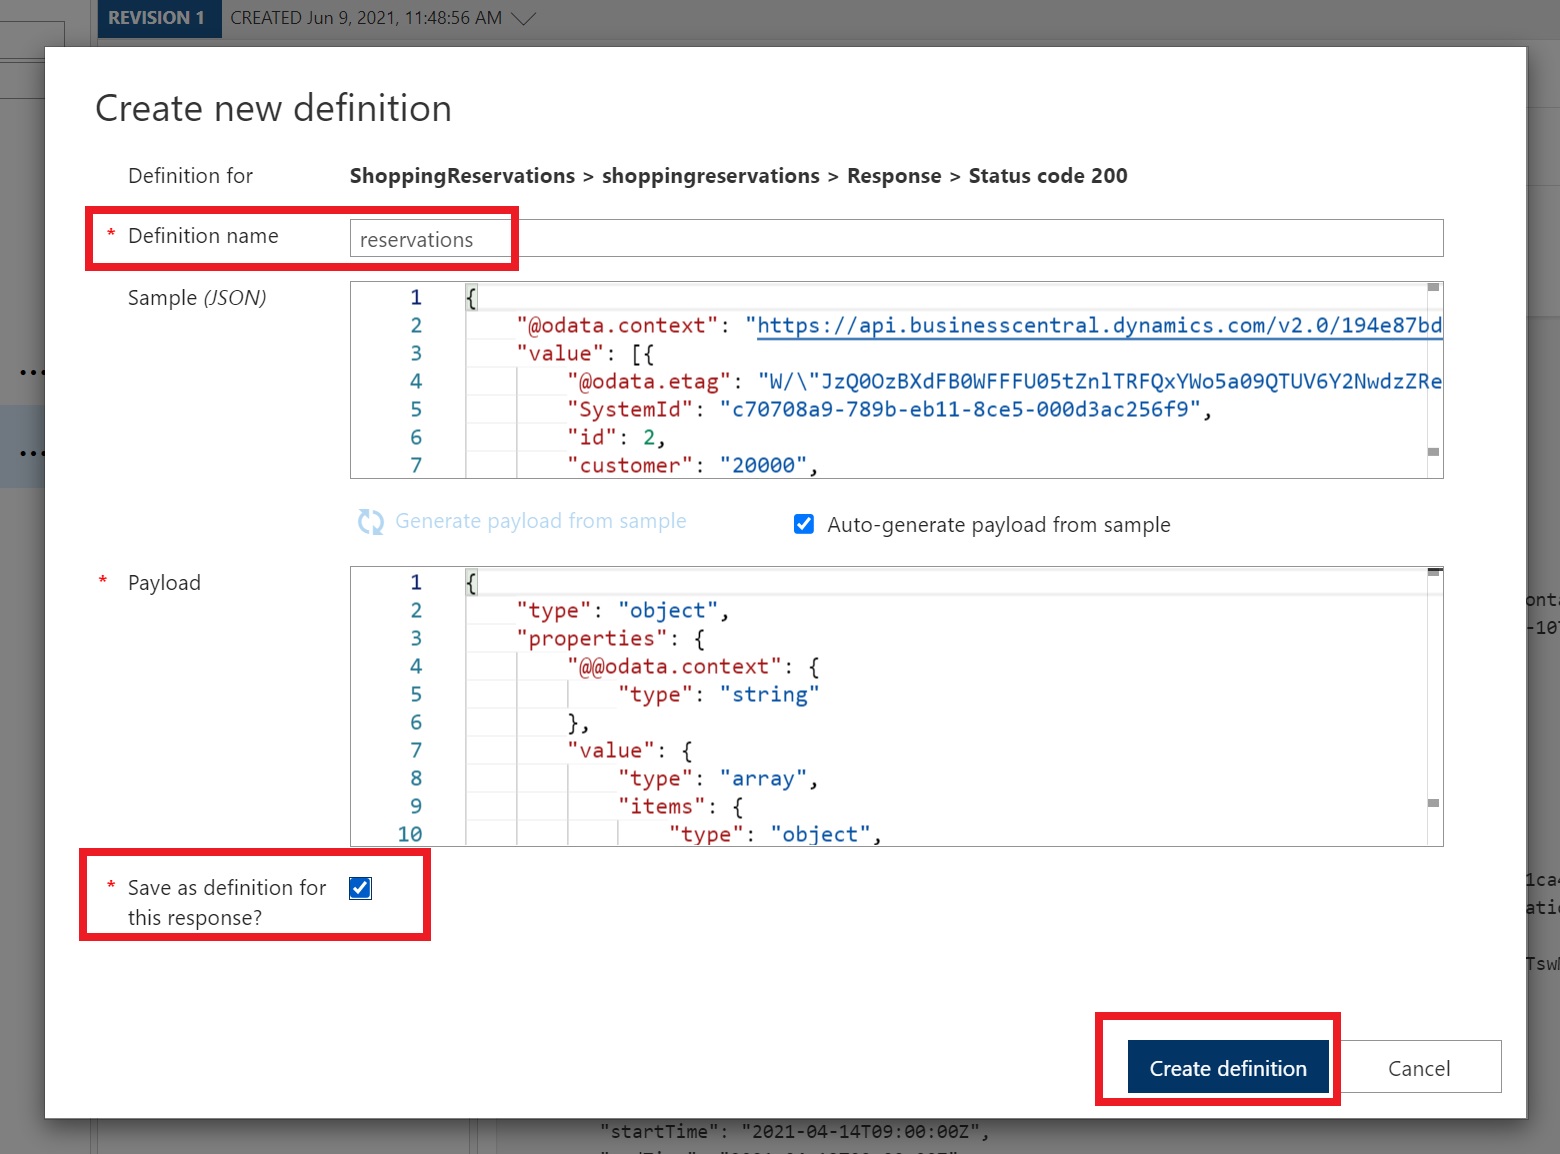1560x1154 pixels.
Task: Uncheck Save as definition for this response
Action: [361, 888]
